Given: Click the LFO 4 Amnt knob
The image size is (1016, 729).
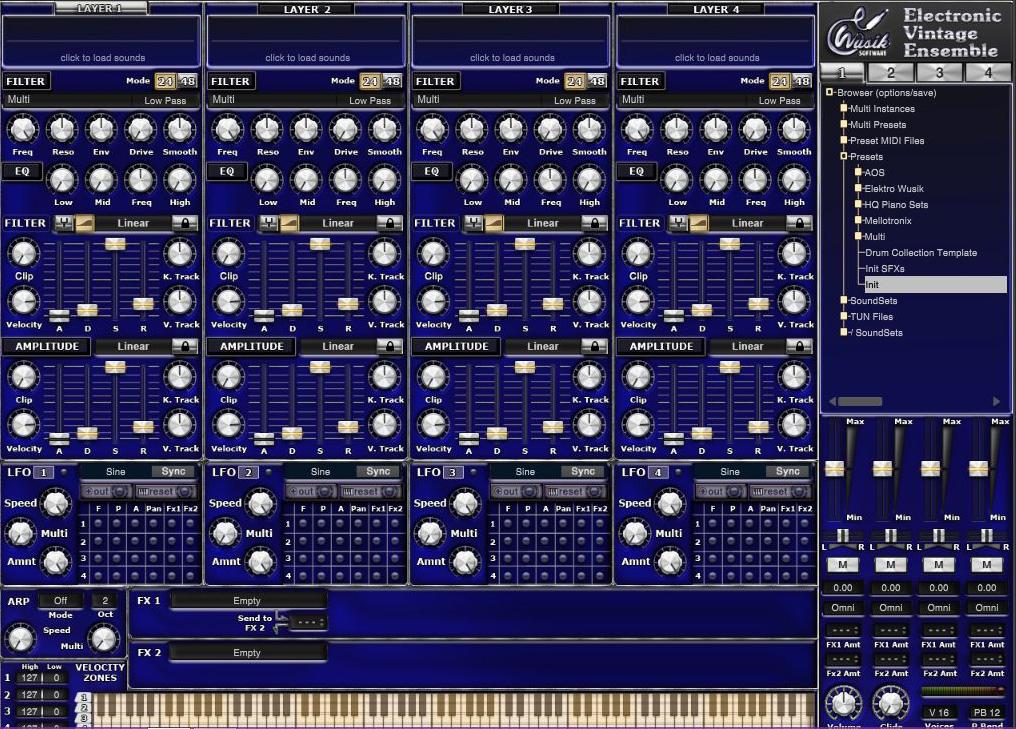Looking at the screenshot, I should pos(670,561).
